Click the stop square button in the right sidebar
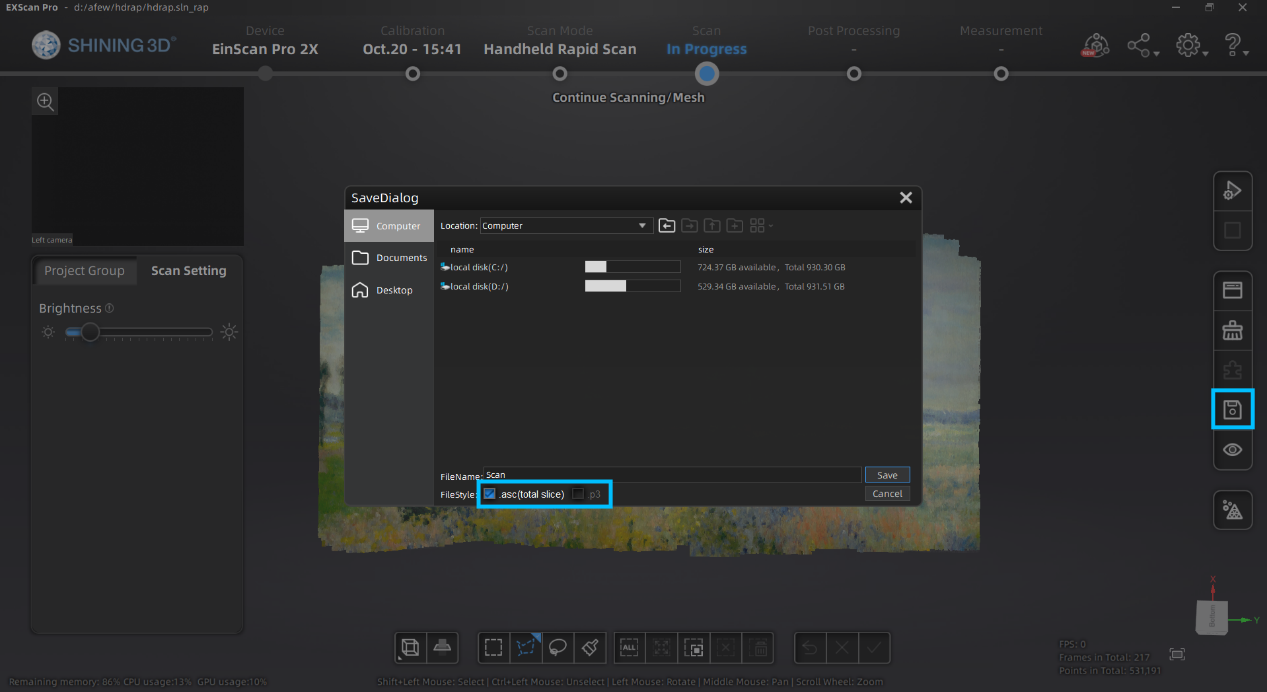1267x692 pixels. (1233, 231)
